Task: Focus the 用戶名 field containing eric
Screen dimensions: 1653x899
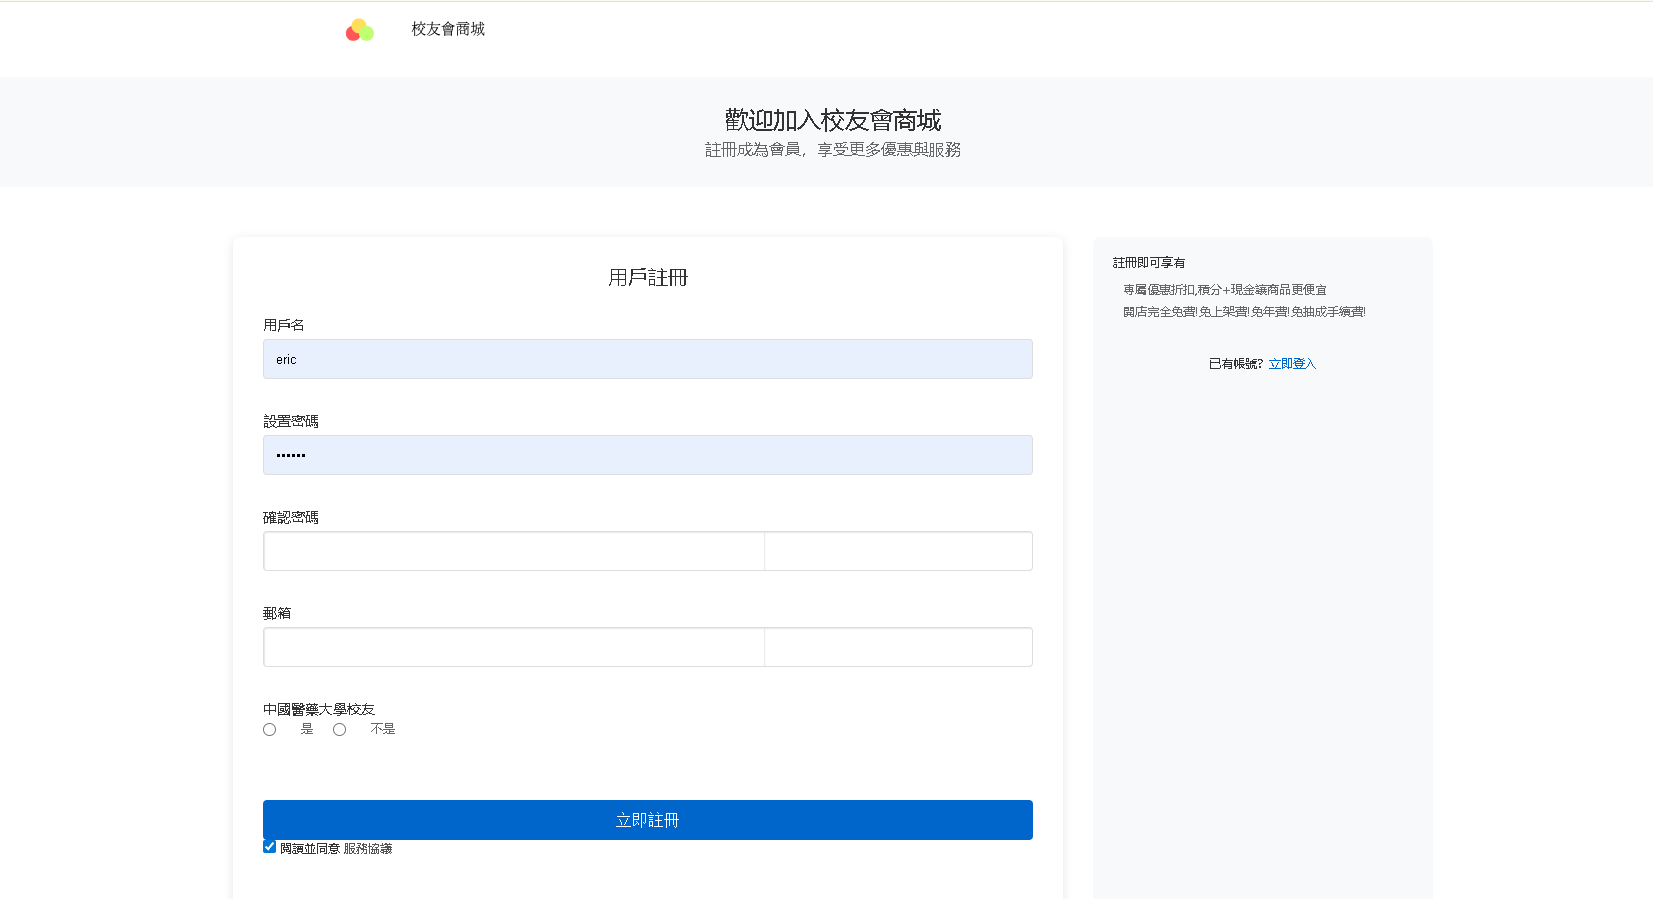Action: point(647,359)
